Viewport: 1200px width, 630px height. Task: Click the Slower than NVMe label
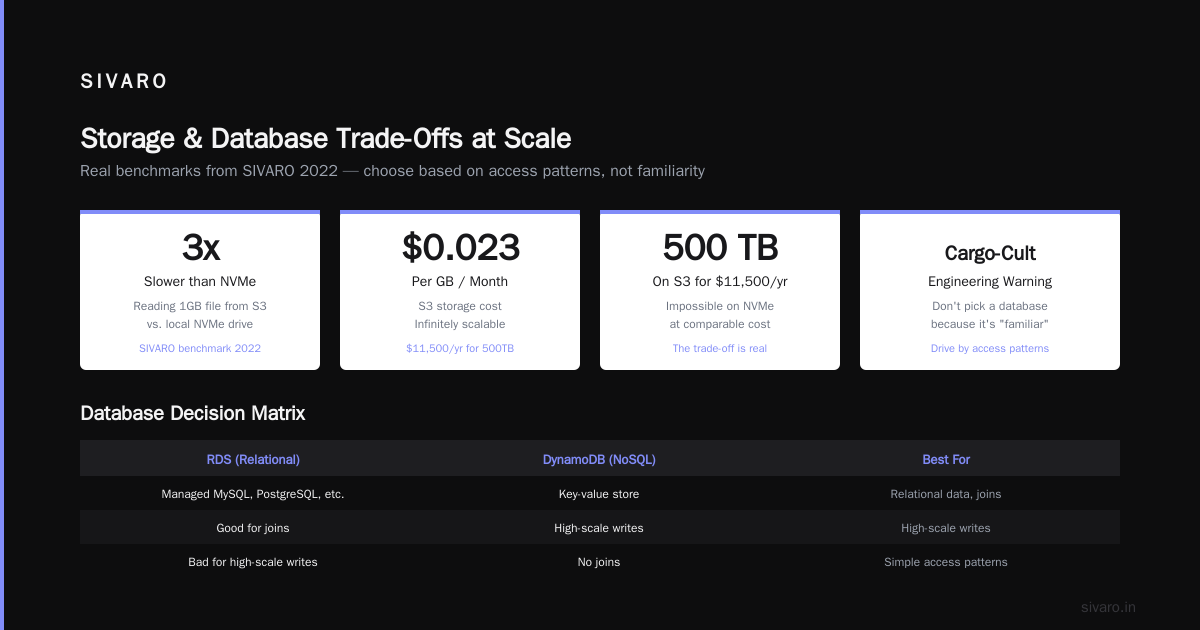coord(200,281)
